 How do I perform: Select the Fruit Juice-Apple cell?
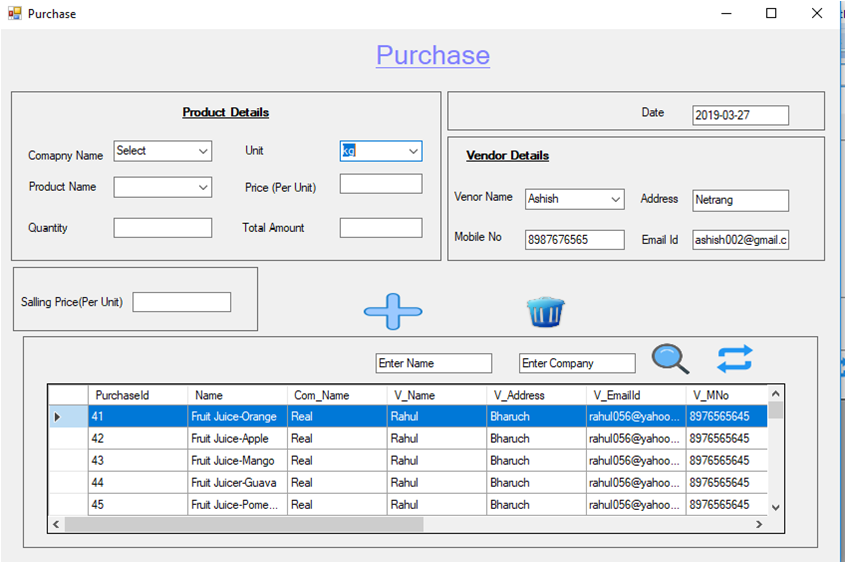click(x=237, y=439)
